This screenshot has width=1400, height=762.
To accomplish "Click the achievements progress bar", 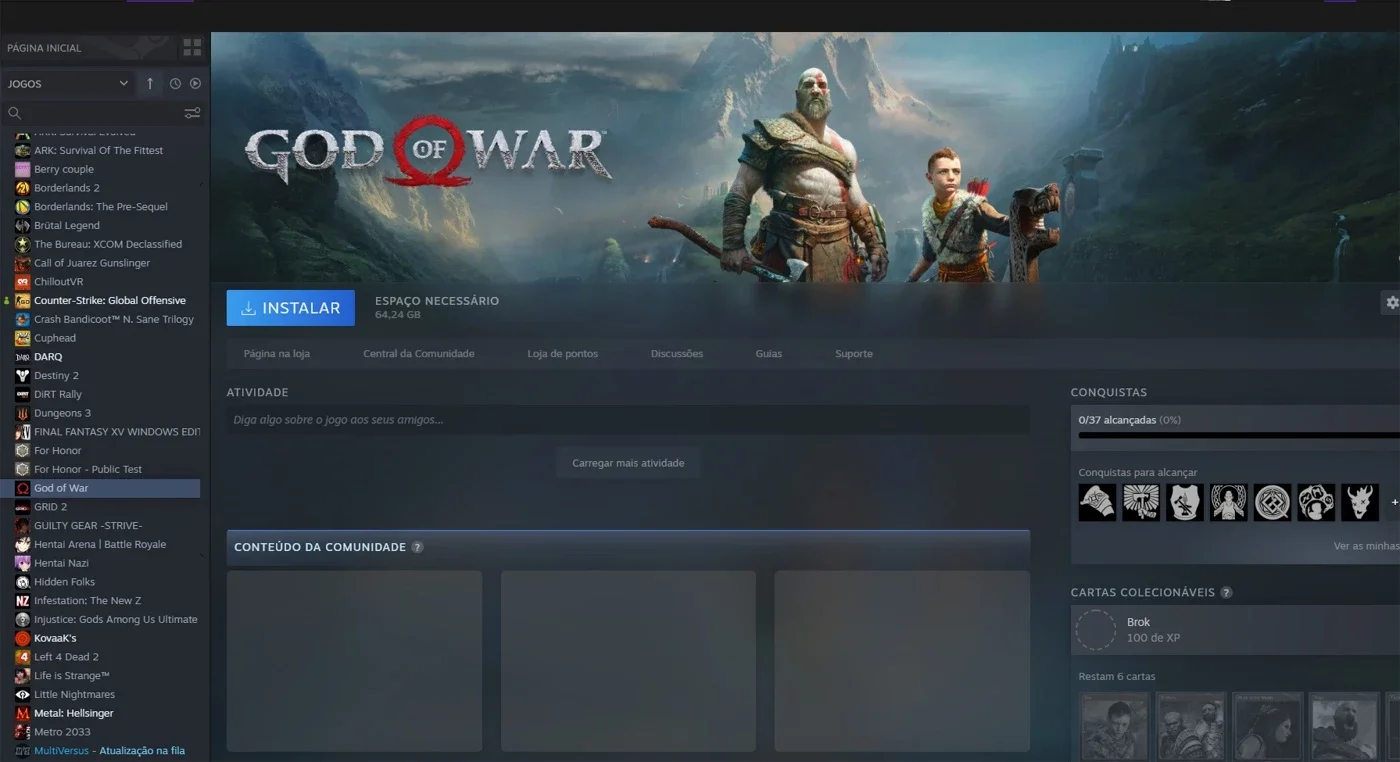I will pyautogui.click(x=1239, y=435).
